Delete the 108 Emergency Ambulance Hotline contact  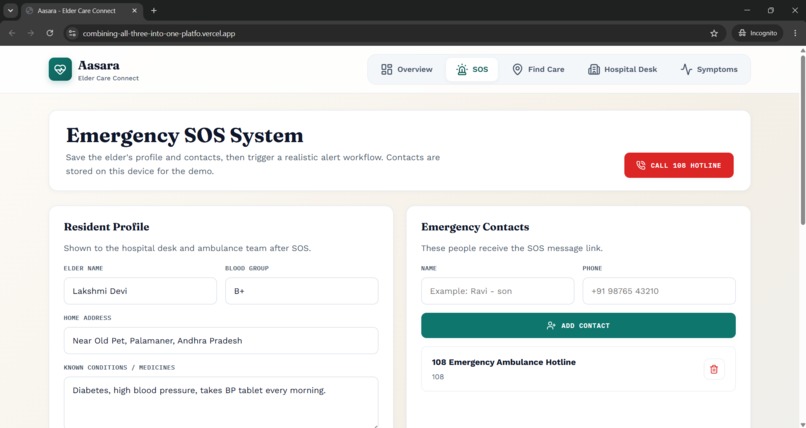point(713,369)
